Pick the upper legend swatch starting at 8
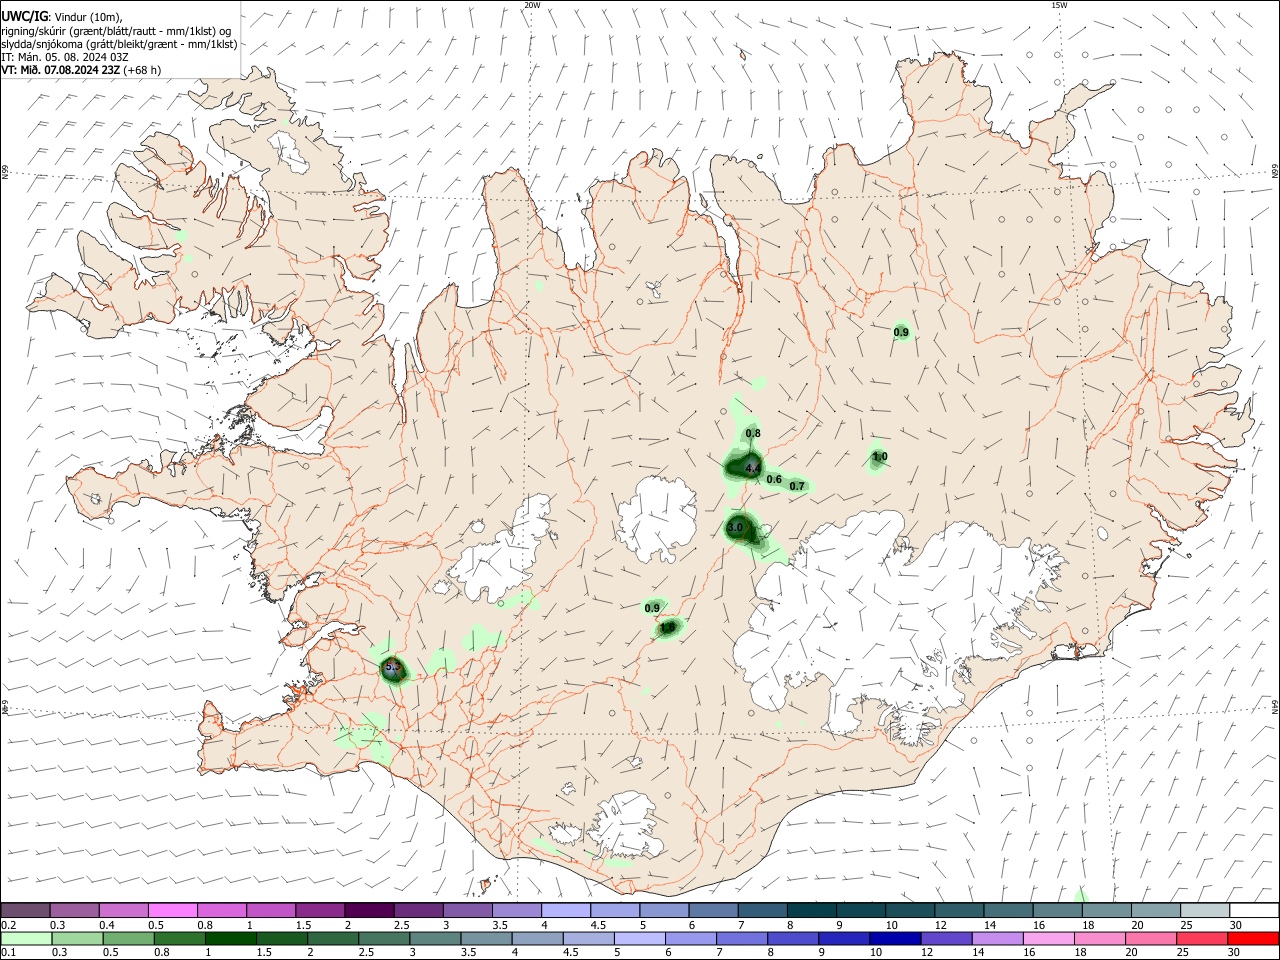 pyautogui.click(x=810, y=911)
